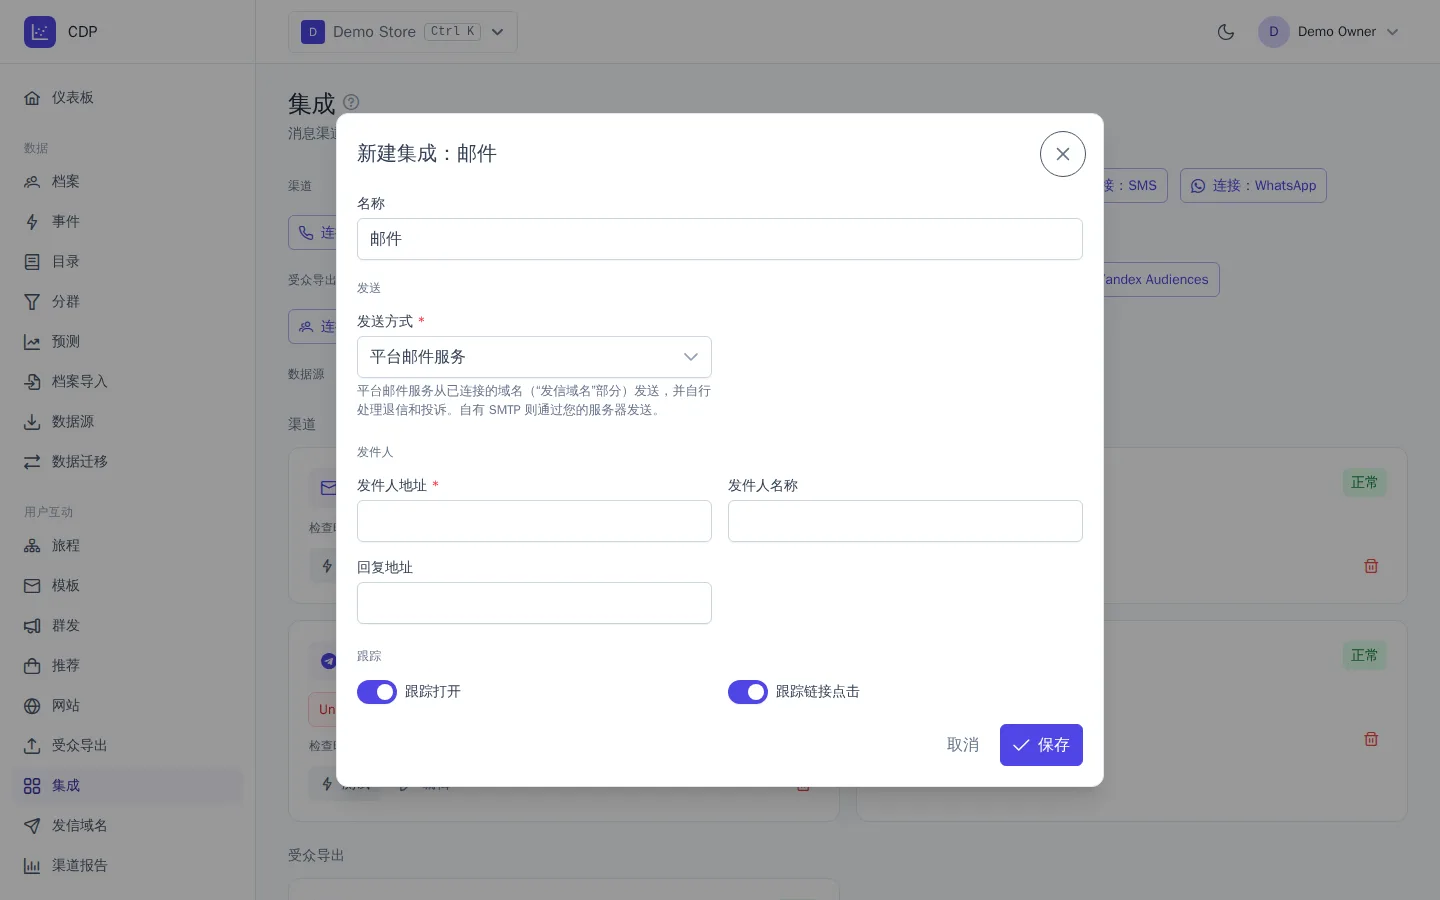Screen dimensions: 1440x900
Task: Toggle the 跟踪打开 switch
Action: coord(377,692)
